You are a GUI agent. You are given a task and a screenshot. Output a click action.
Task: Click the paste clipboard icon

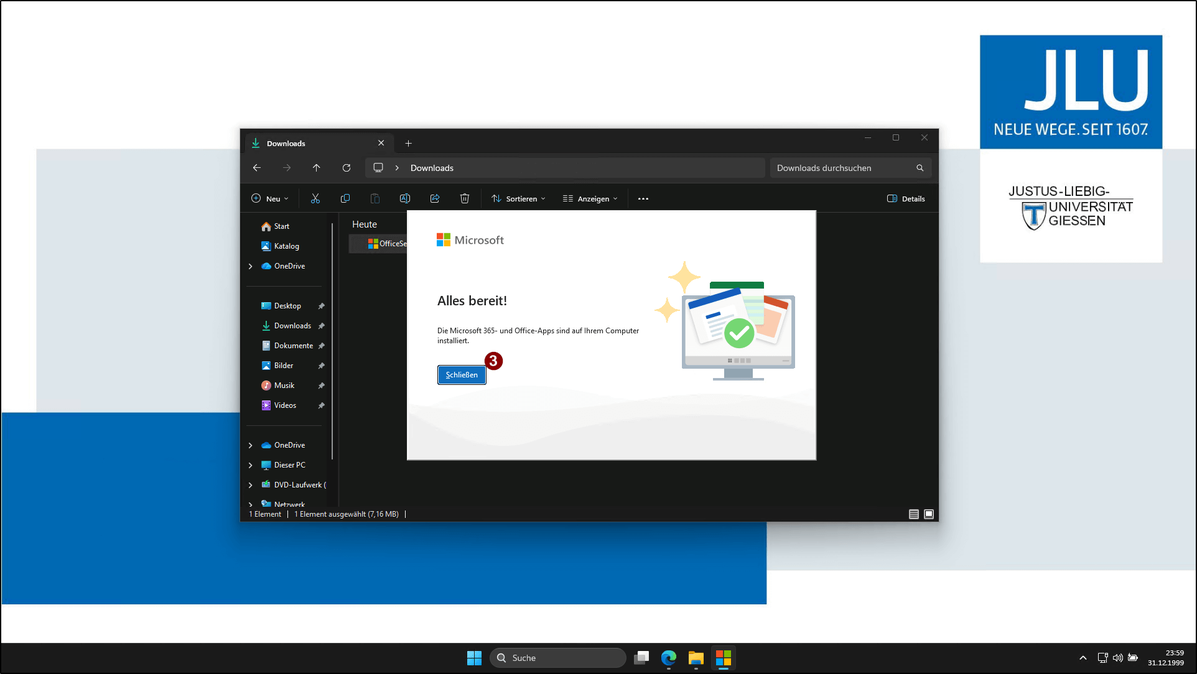375,198
